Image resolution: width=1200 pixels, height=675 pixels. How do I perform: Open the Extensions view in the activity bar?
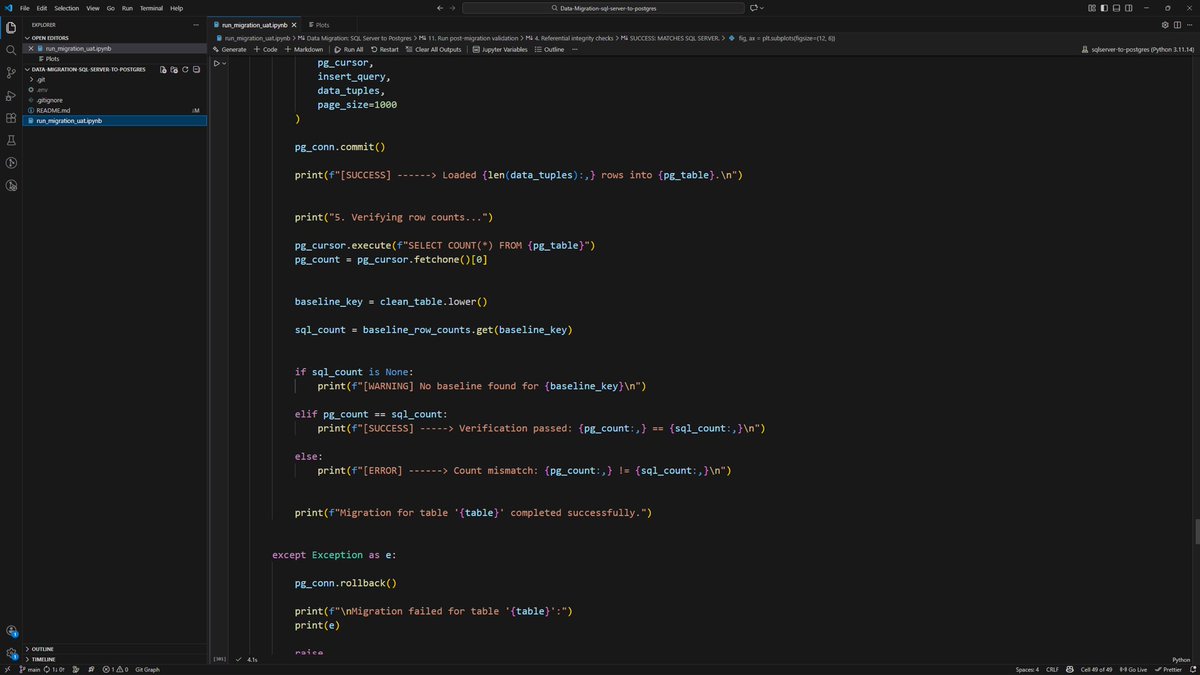click(x=11, y=118)
